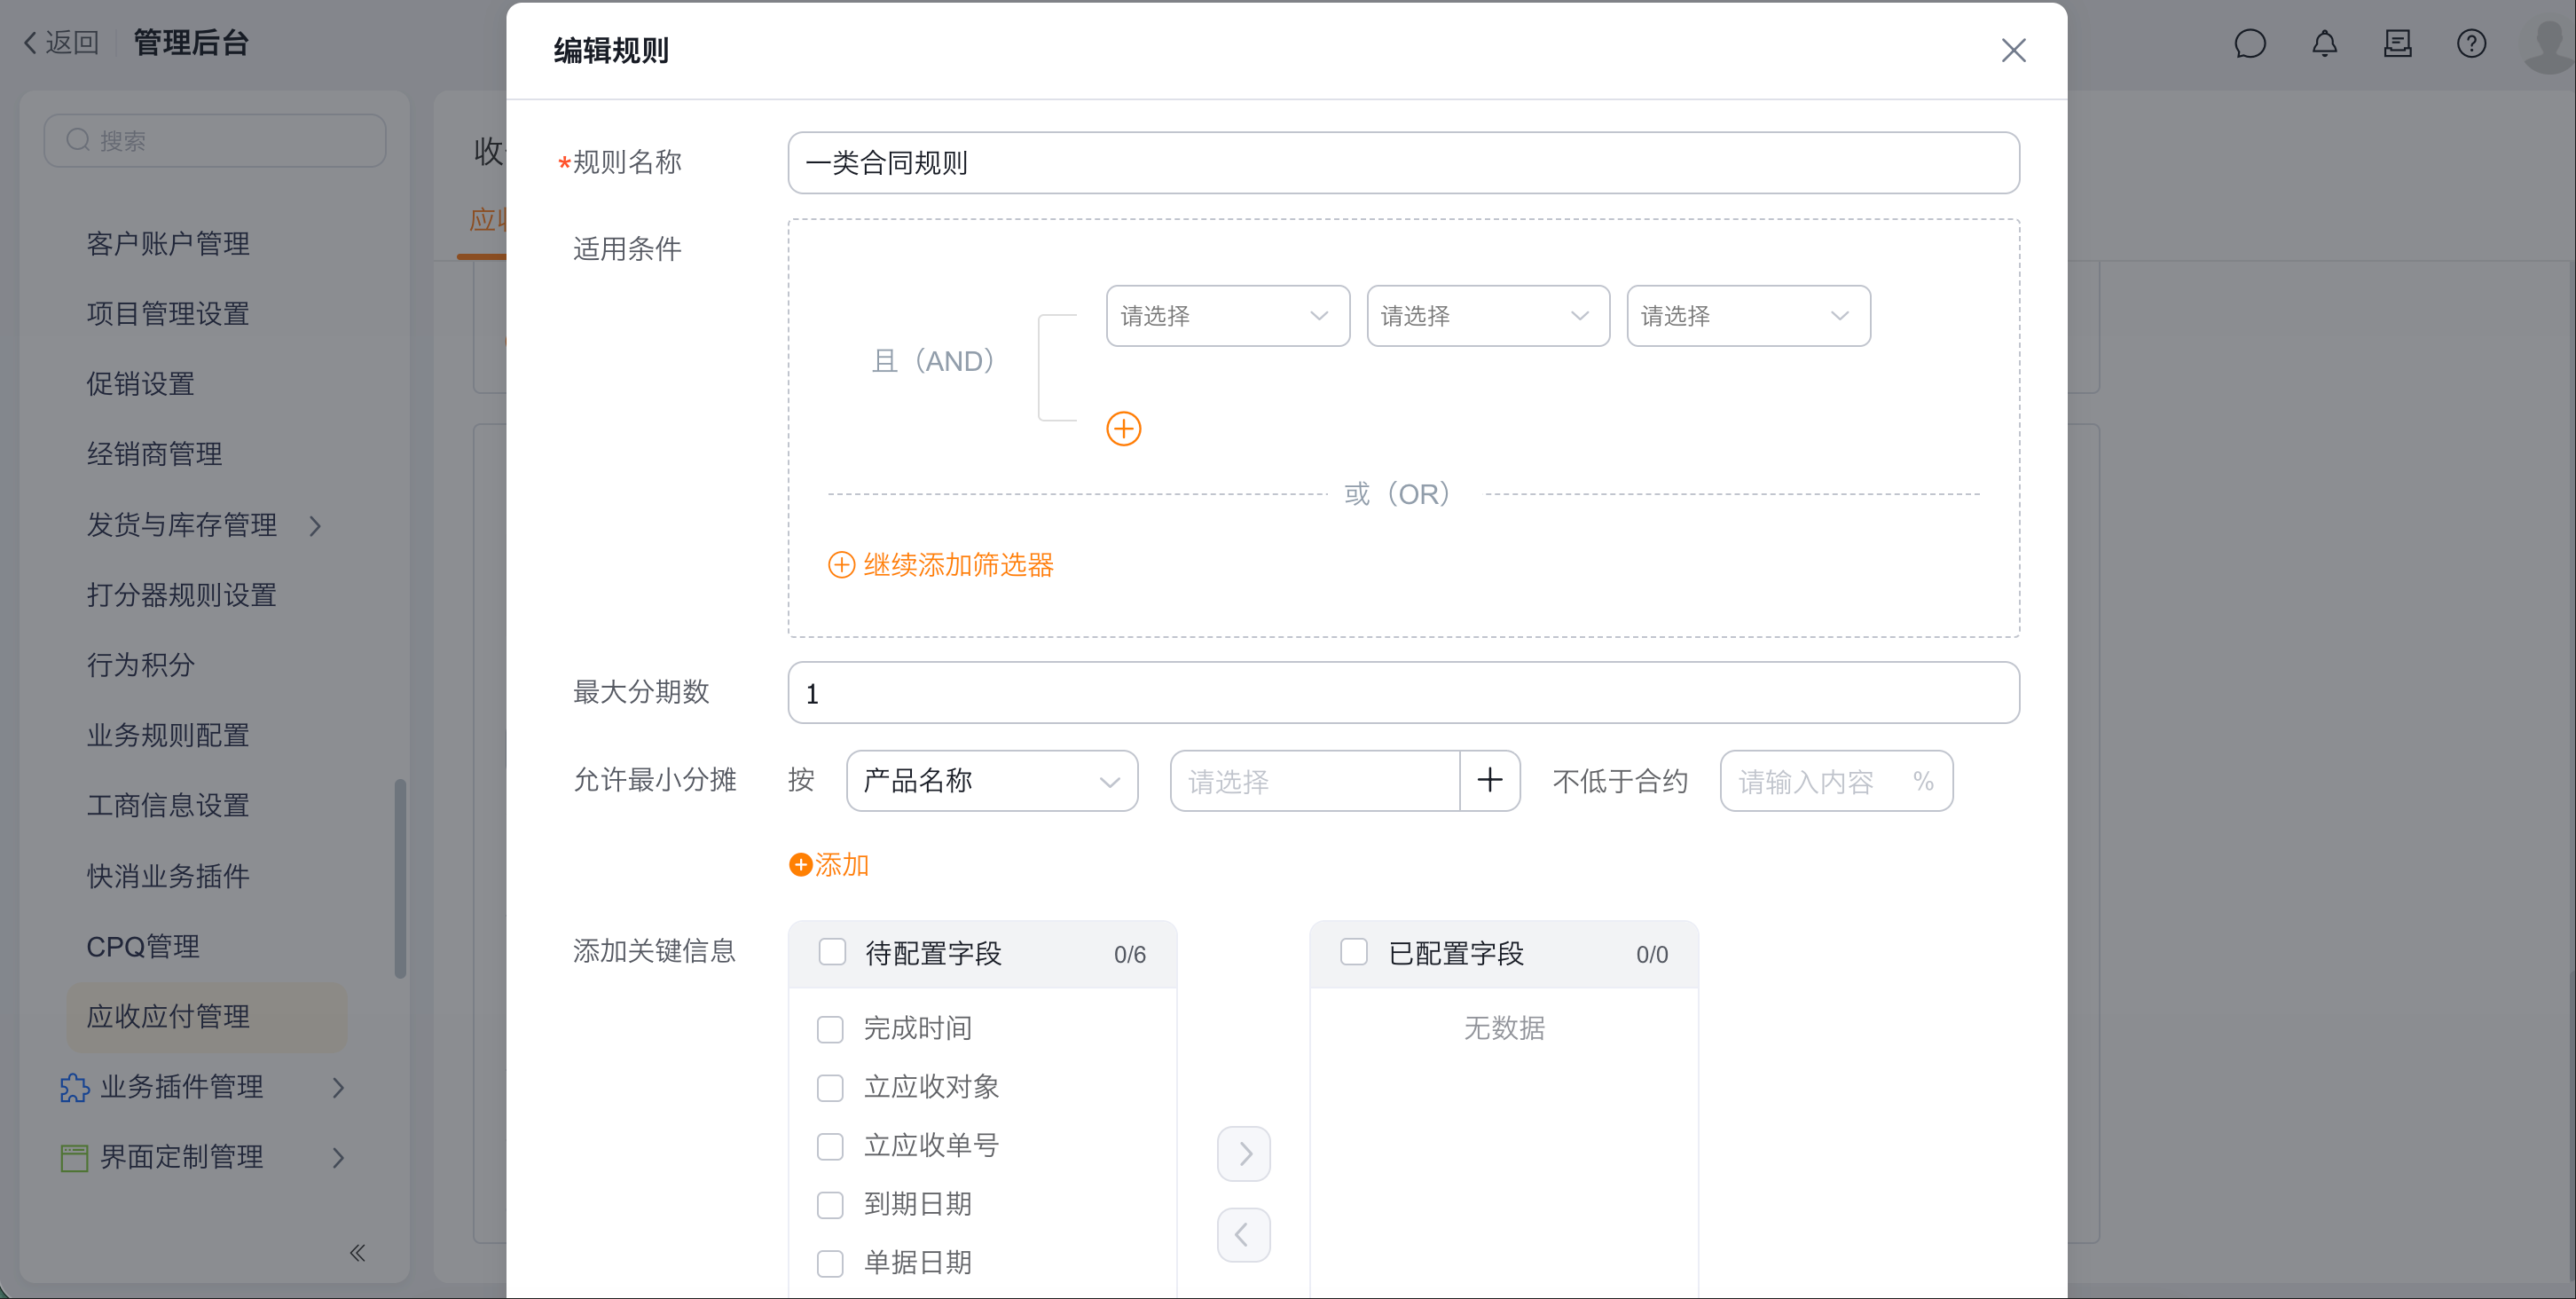Image resolution: width=2576 pixels, height=1299 pixels.
Task: Click into the 最大分期数 input field
Action: pyautogui.click(x=1402, y=692)
